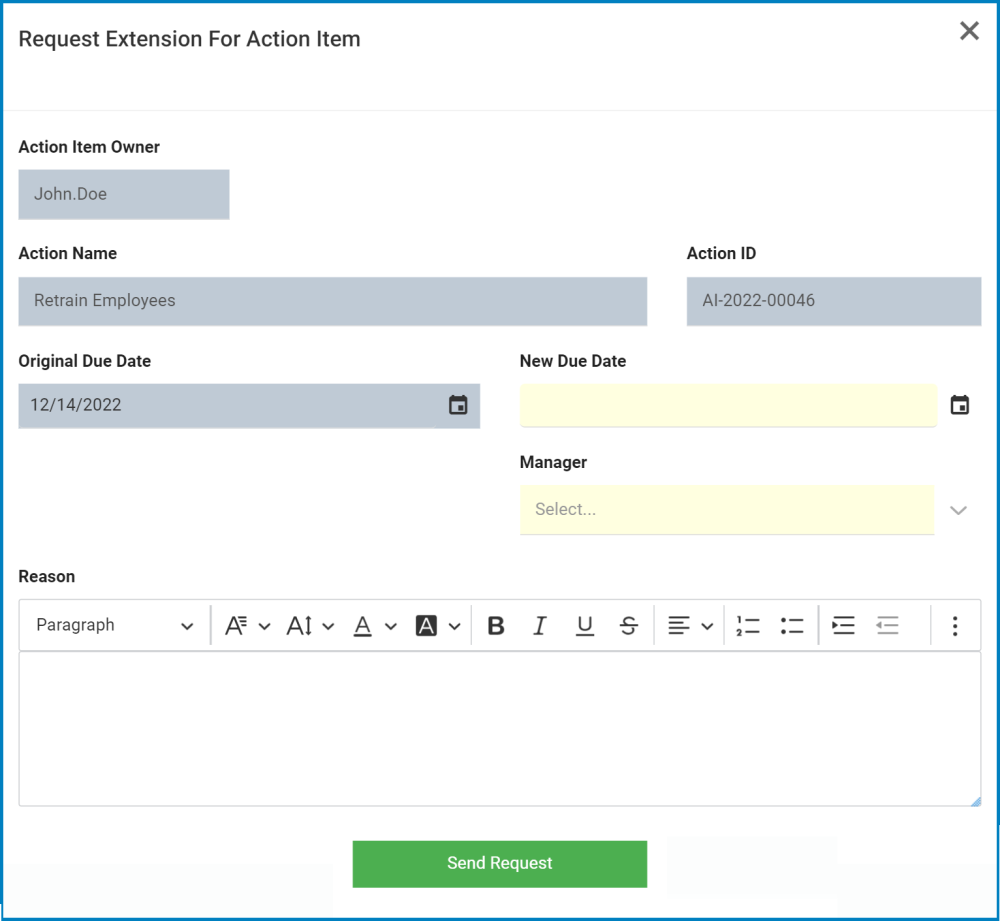Click inside the Reason text area
The height and width of the screenshot is (921, 1000).
tap(499, 729)
